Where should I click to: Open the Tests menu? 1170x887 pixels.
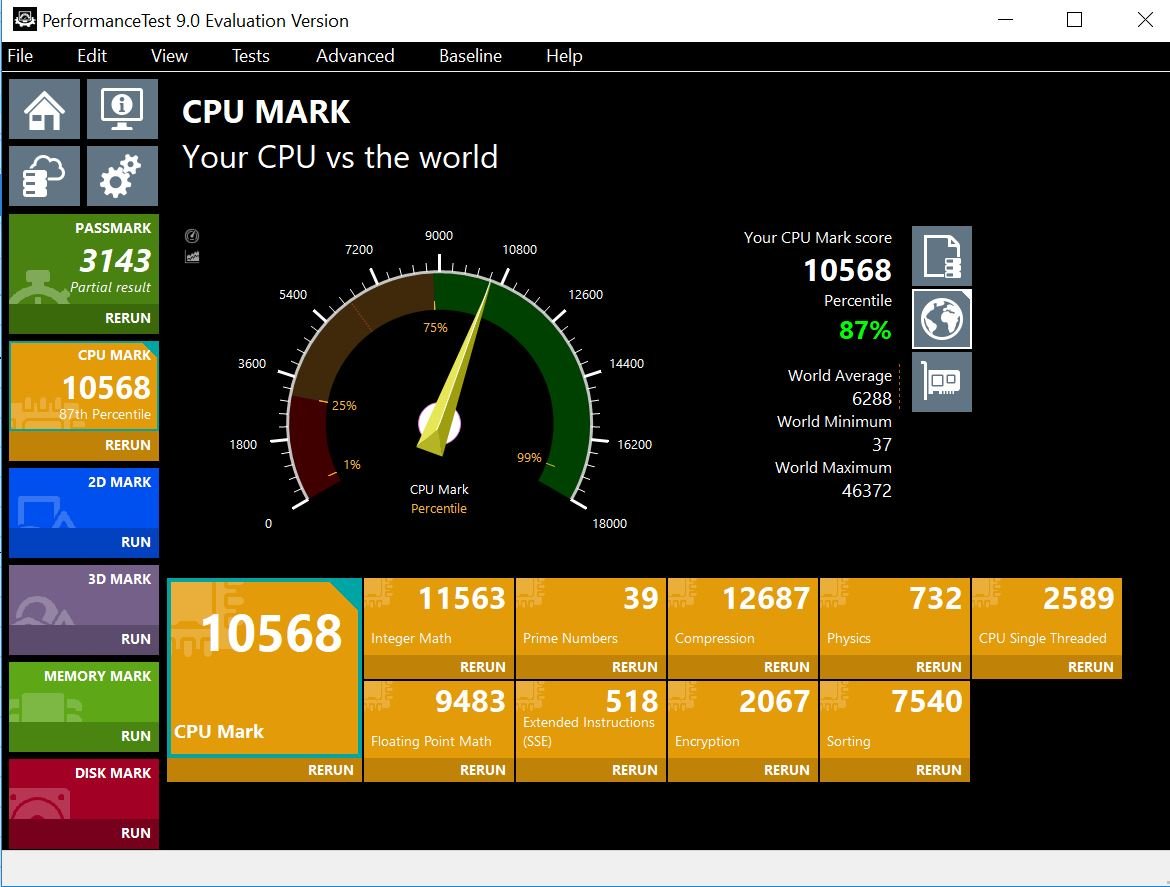(251, 56)
